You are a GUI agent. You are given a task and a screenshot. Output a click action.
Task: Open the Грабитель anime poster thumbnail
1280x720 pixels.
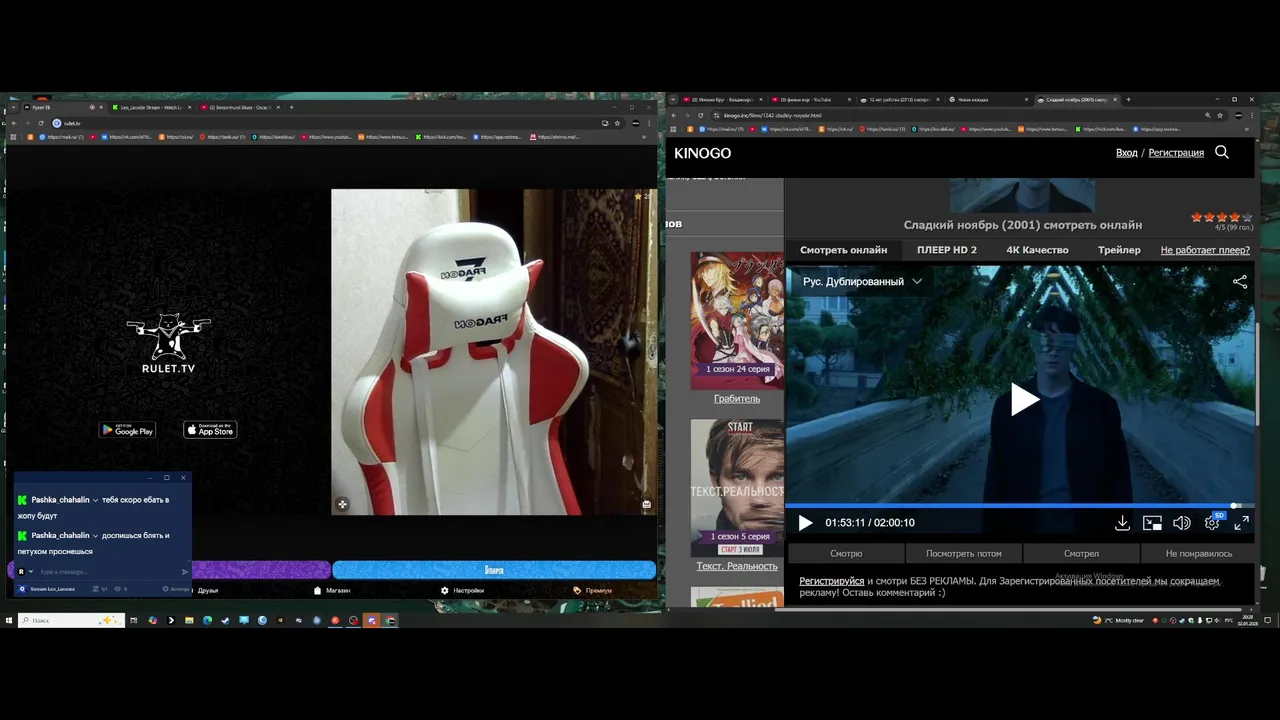pyautogui.click(x=737, y=320)
